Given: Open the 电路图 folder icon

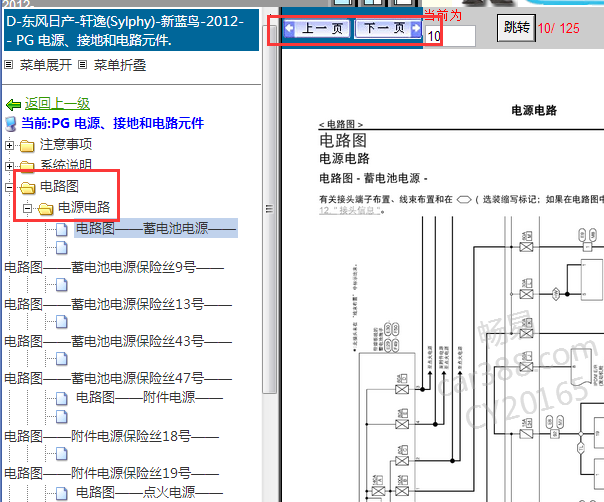Looking at the screenshot, I should [x=27, y=188].
